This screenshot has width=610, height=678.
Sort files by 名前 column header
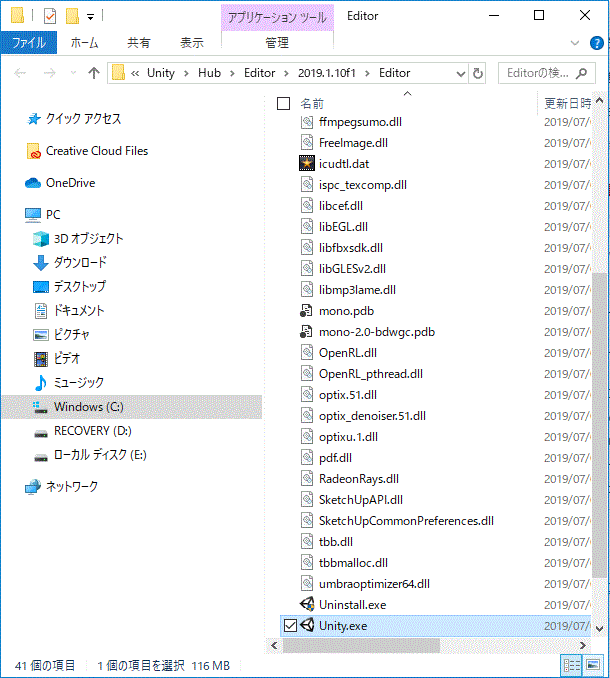(312, 104)
